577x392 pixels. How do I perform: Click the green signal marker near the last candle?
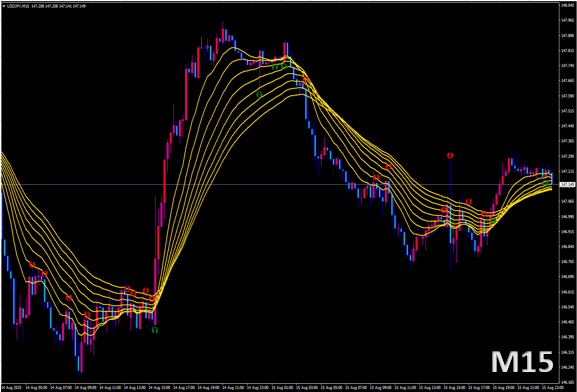coord(546,183)
